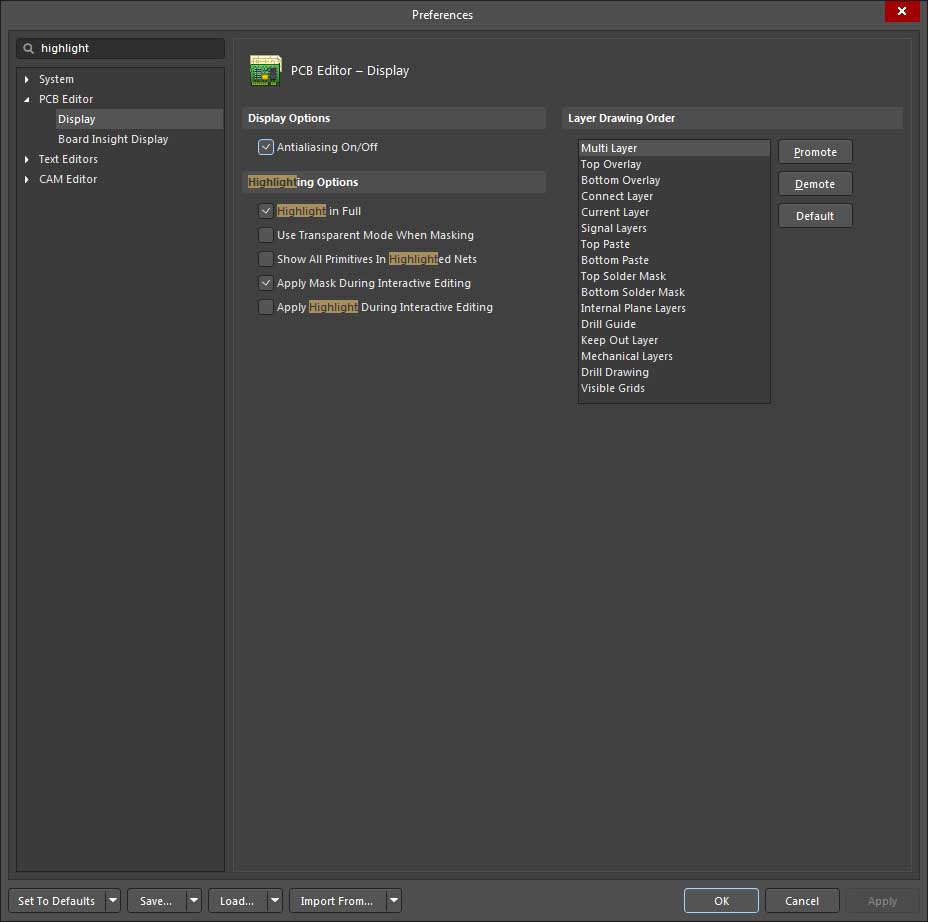Enable Show All Primitives In Highlighted Nets
928x922 pixels.
[x=266, y=259]
